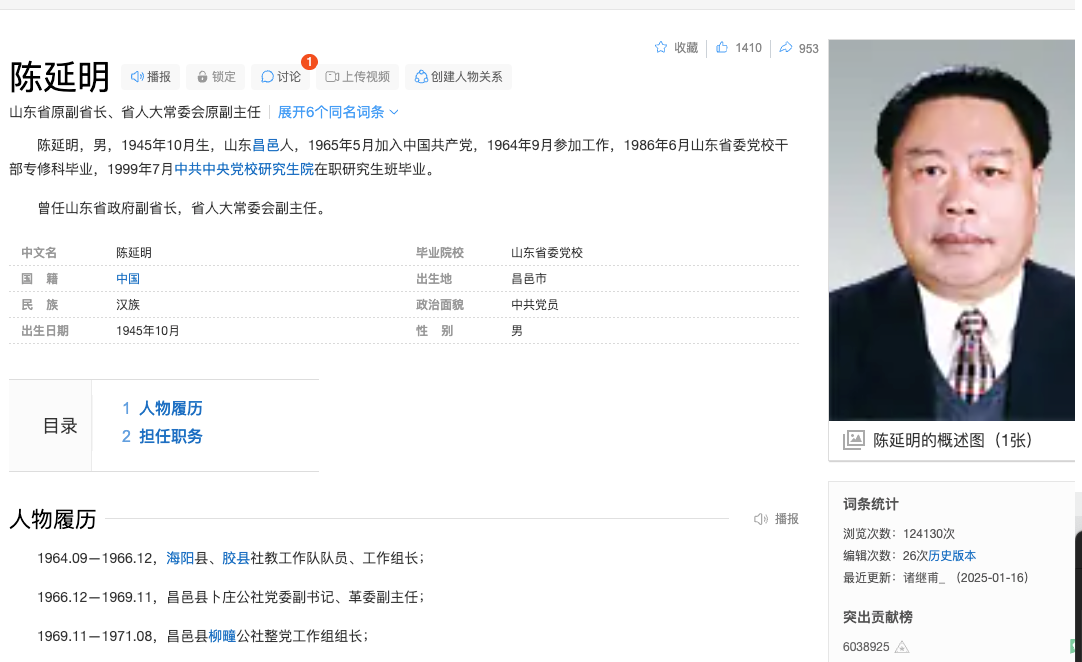Click the 播报 speaker button near title
The height and width of the screenshot is (662, 1082).
pyautogui.click(x=150, y=77)
